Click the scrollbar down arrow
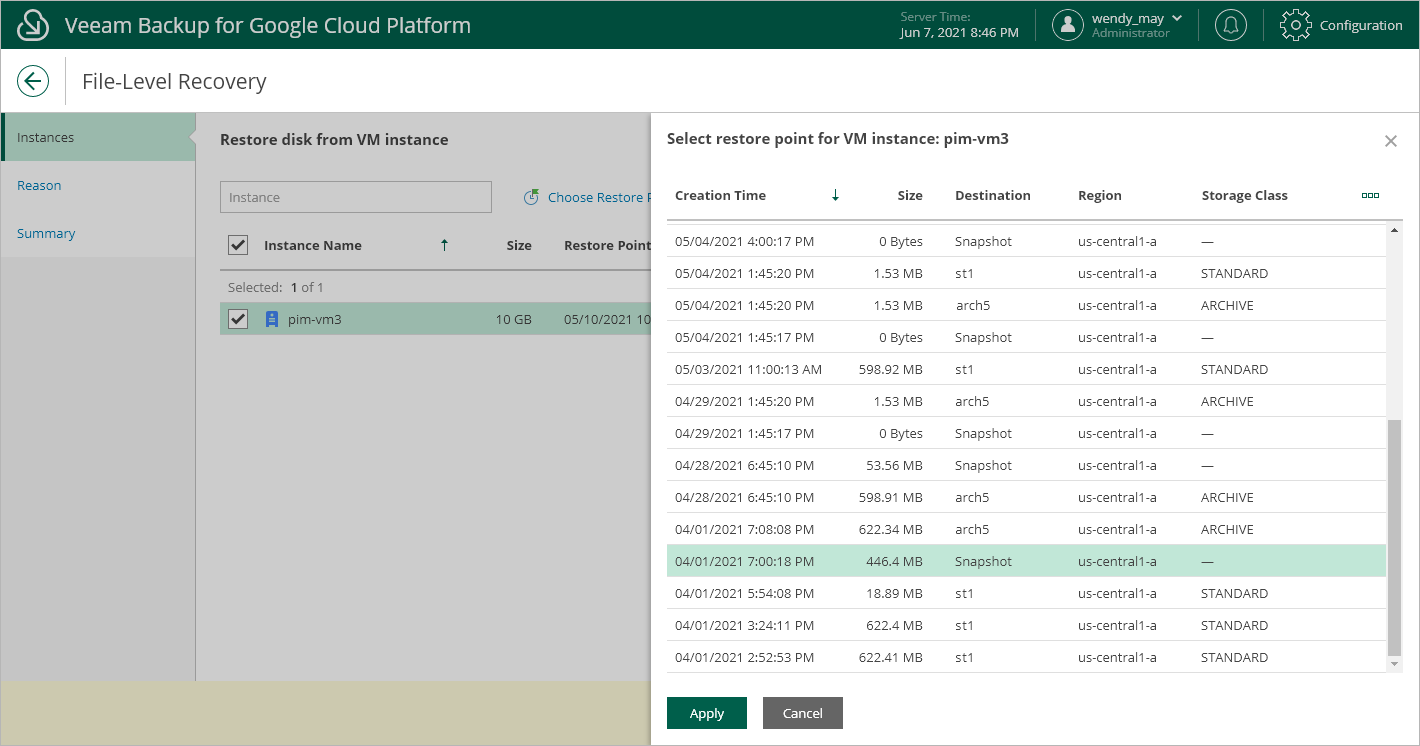This screenshot has width=1420, height=746. (1396, 664)
